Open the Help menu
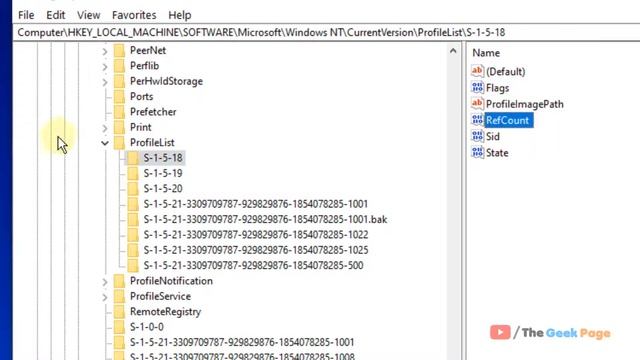Viewport: 640px width, 360px height. (180, 15)
